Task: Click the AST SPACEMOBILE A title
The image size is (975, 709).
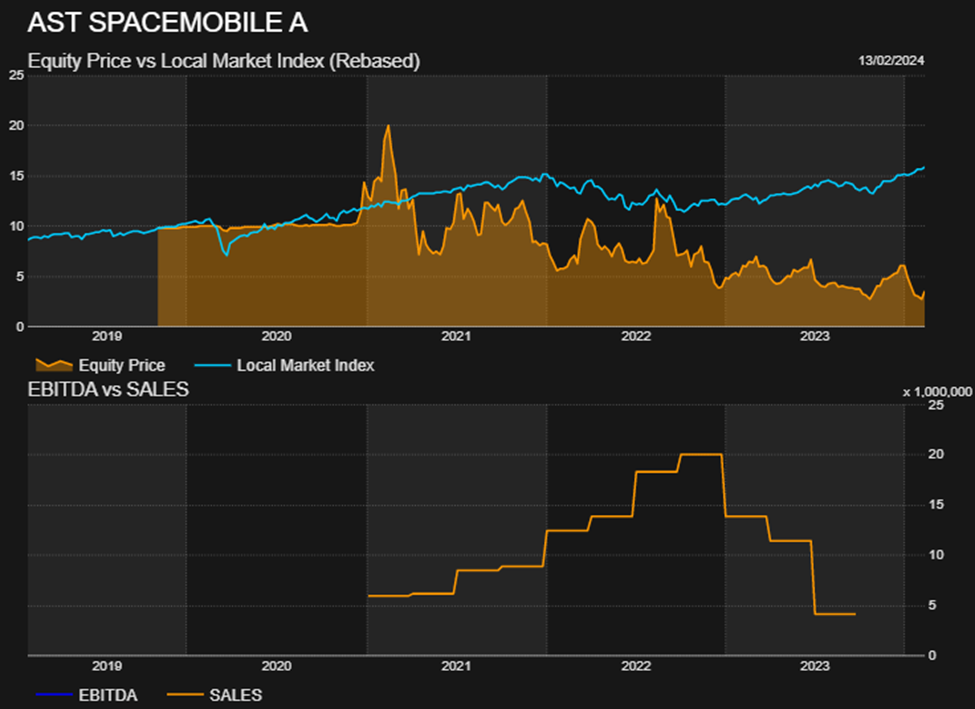Action: (x=168, y=22)
